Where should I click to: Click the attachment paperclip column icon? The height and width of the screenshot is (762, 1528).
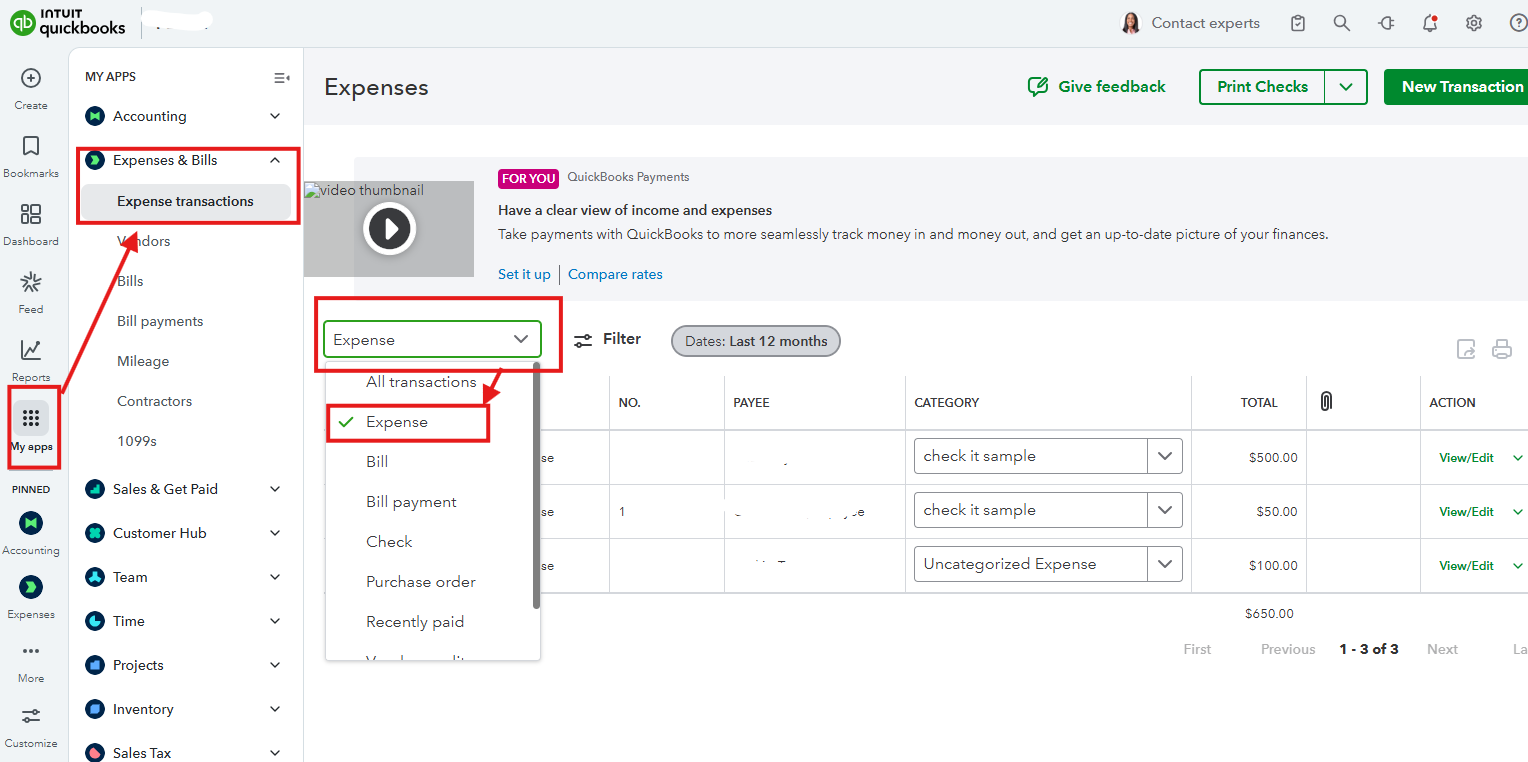[1326, 401]
